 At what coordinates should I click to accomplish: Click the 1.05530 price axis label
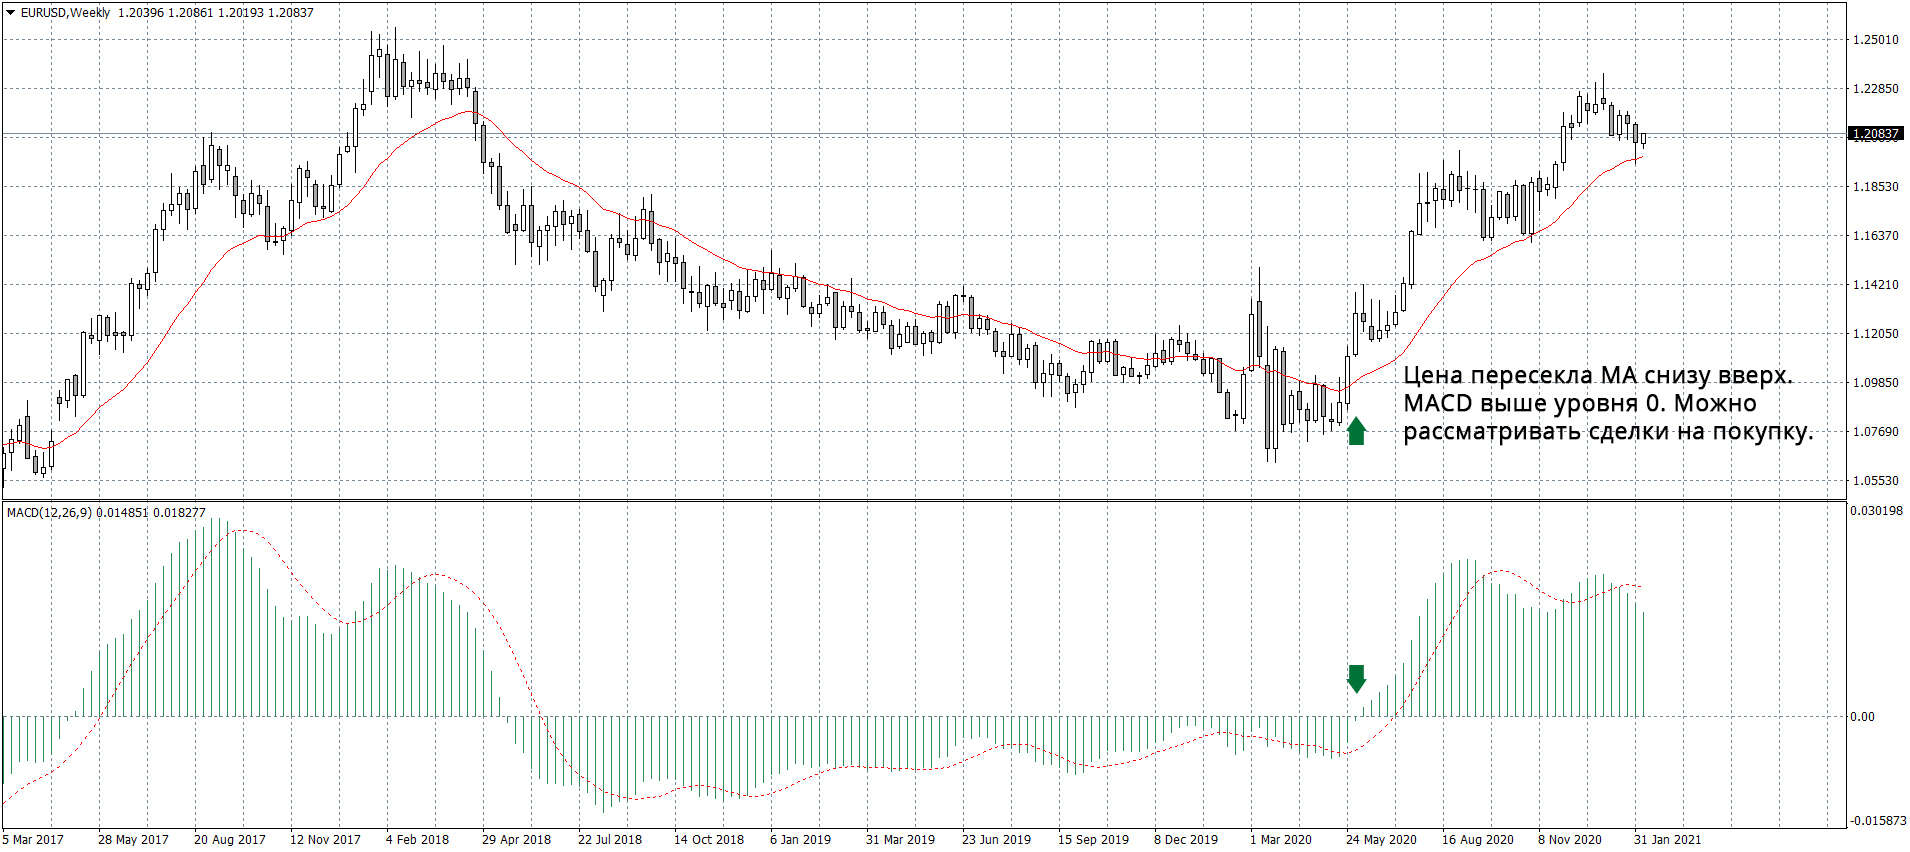[1875, 481]
